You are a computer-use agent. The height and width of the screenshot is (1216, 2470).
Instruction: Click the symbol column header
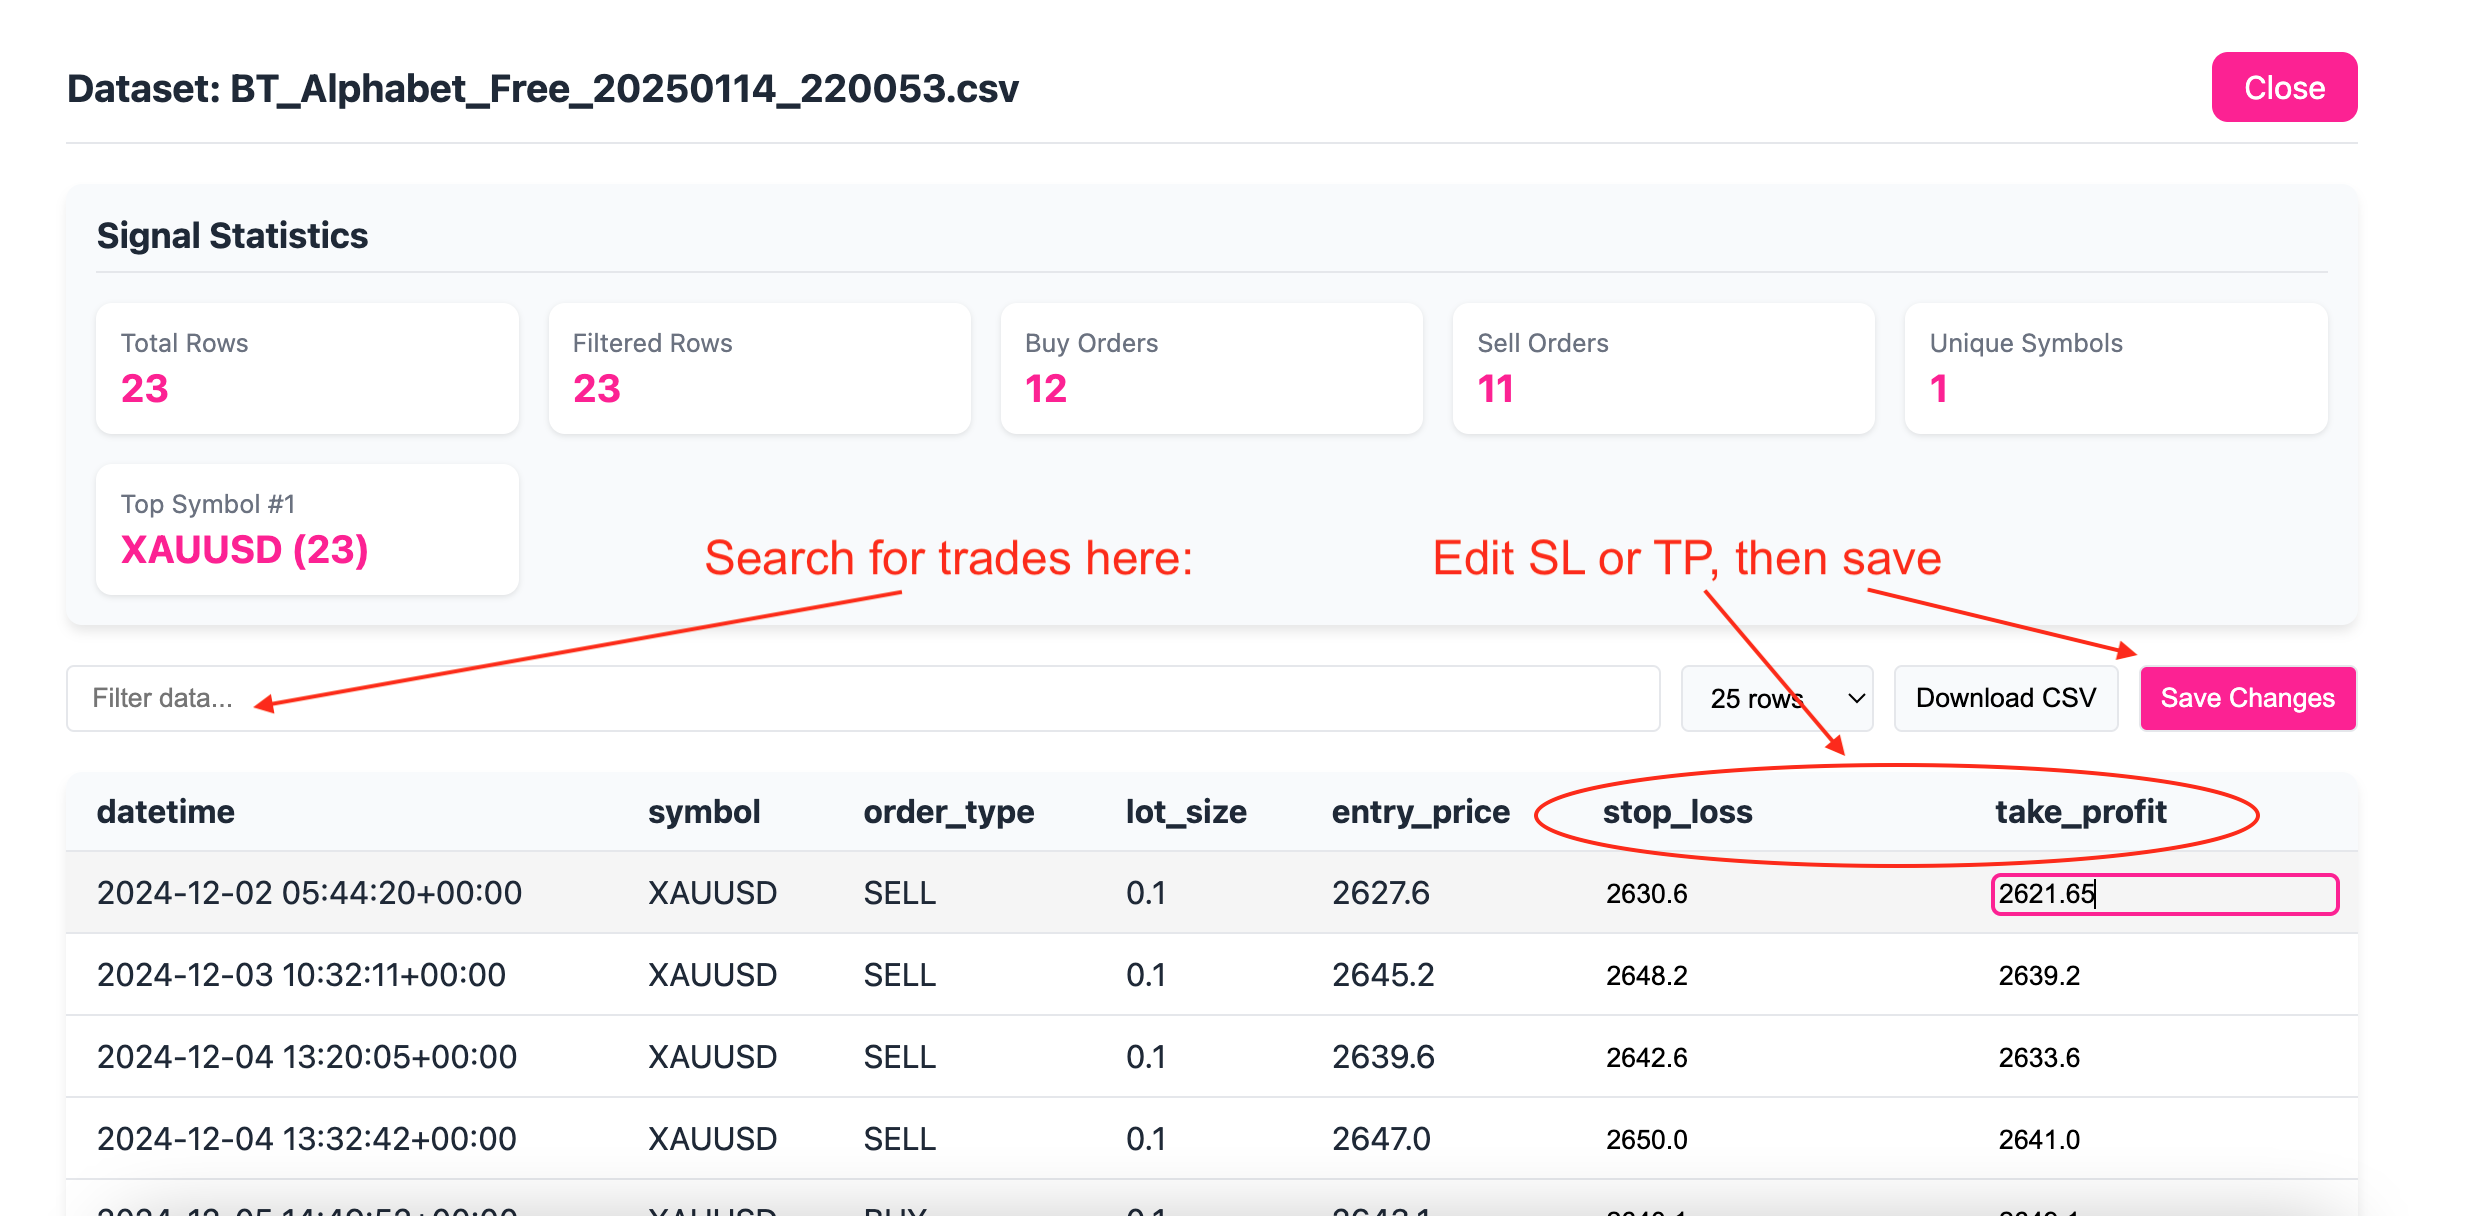pos(704,812)
